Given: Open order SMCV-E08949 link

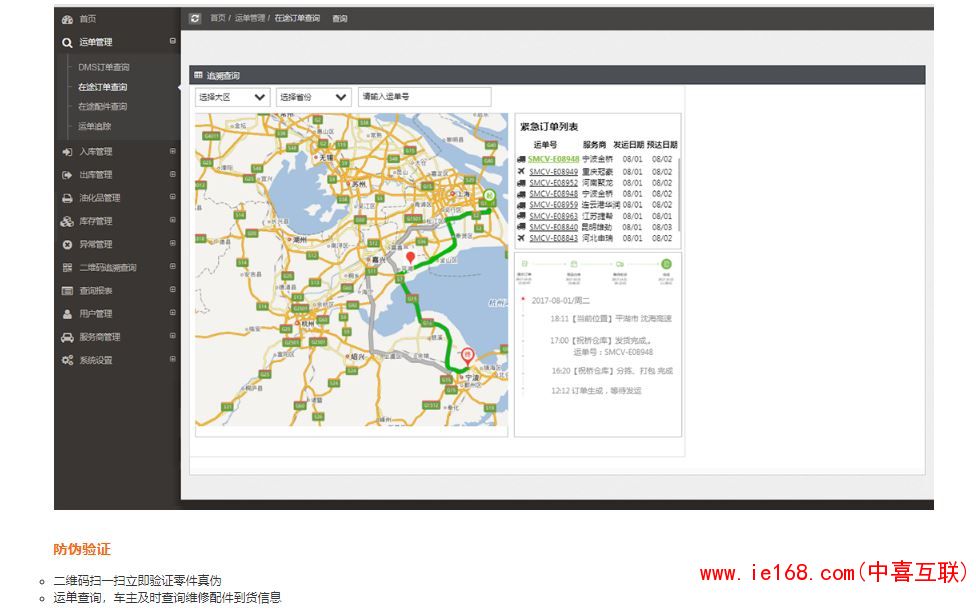Looking at the screenshot, I should (x=553, y=171).
